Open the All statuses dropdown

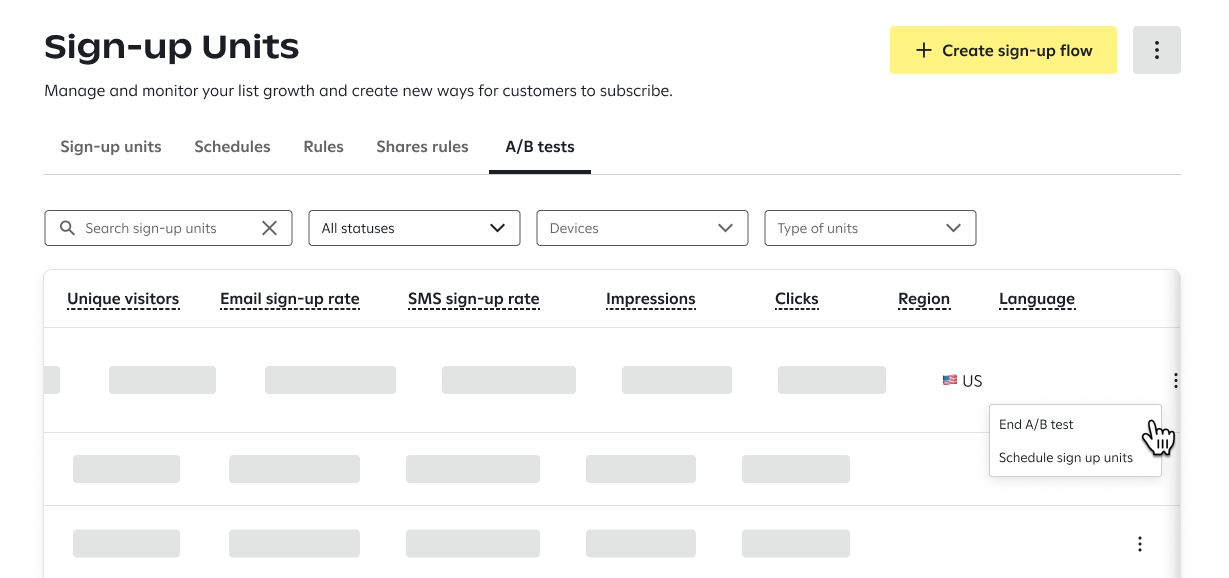414,228
